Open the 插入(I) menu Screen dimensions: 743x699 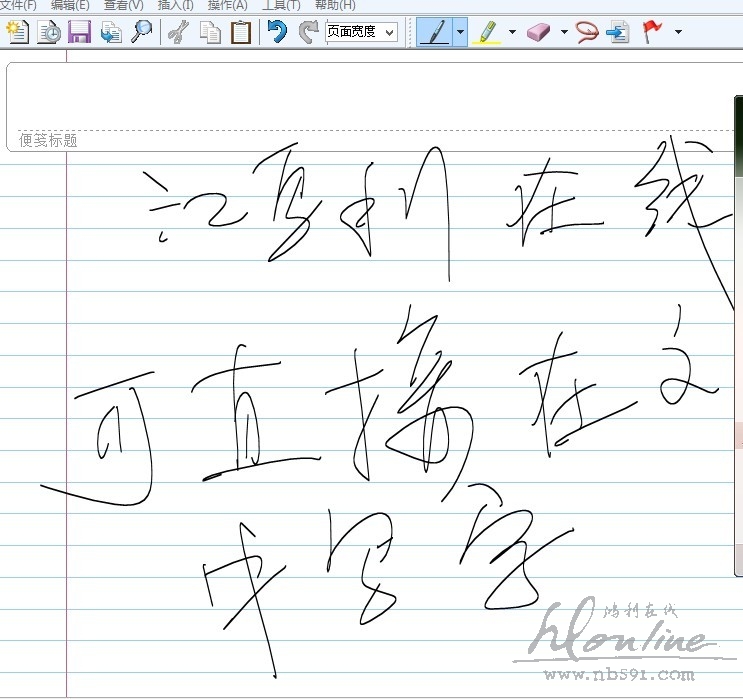(175, 5)
